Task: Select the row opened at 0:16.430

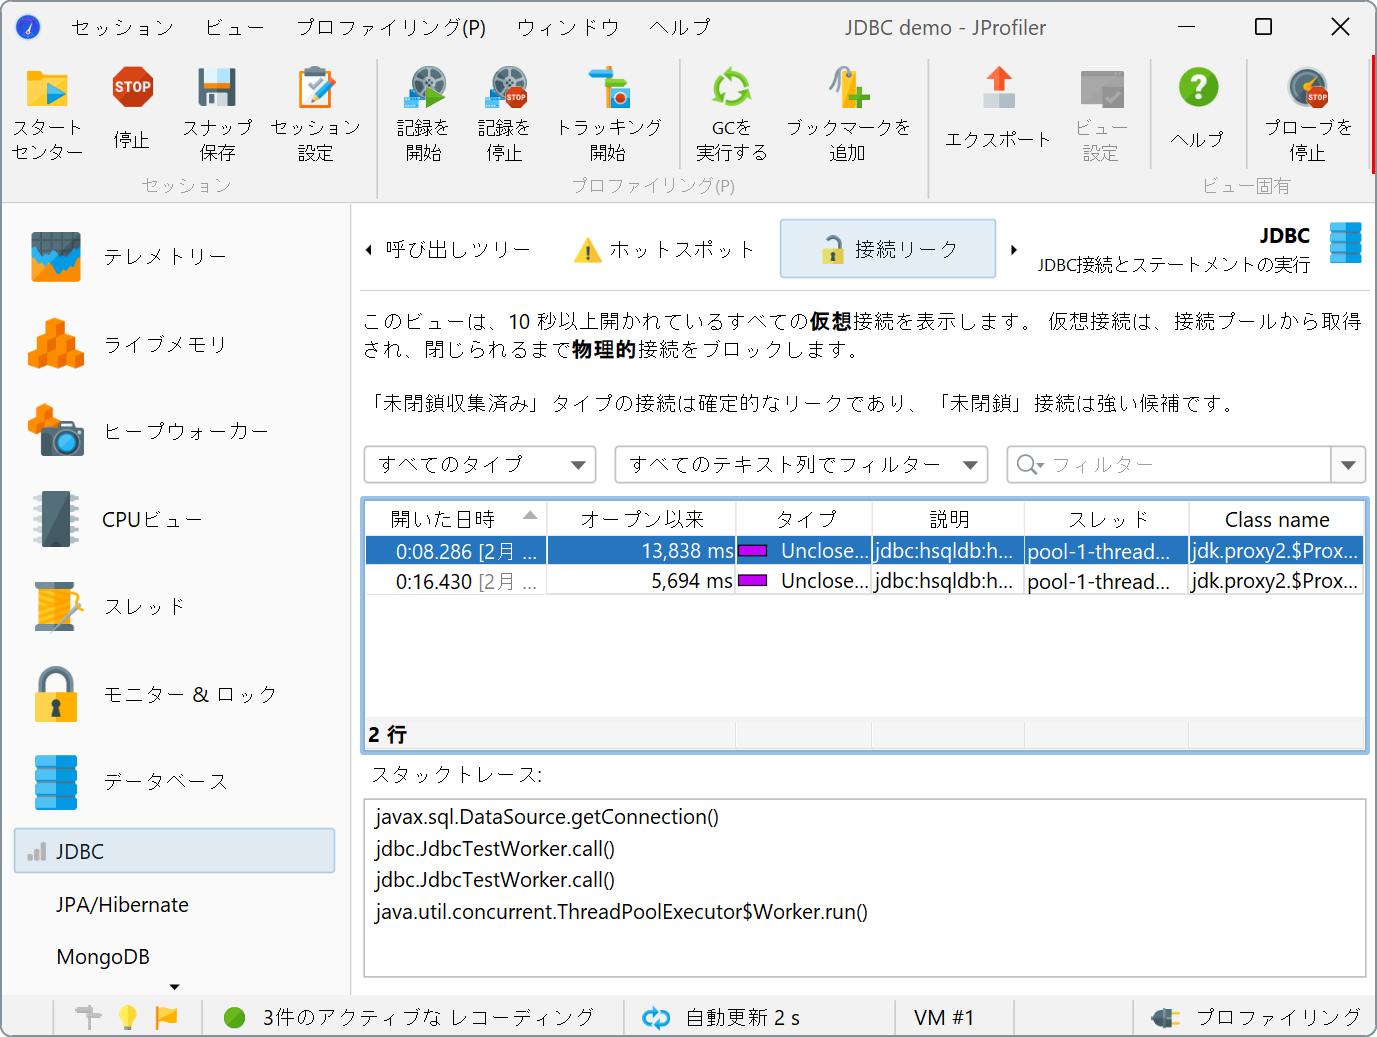Action: coord(864,581)
